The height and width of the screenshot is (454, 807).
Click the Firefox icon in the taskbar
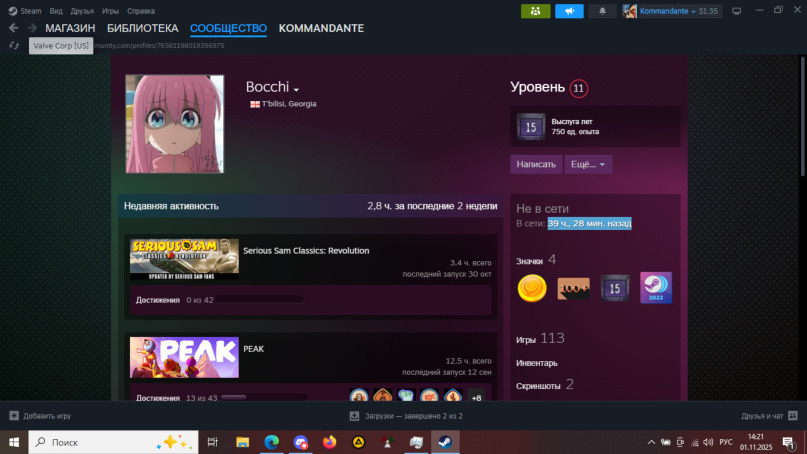(x=329, y=442)
